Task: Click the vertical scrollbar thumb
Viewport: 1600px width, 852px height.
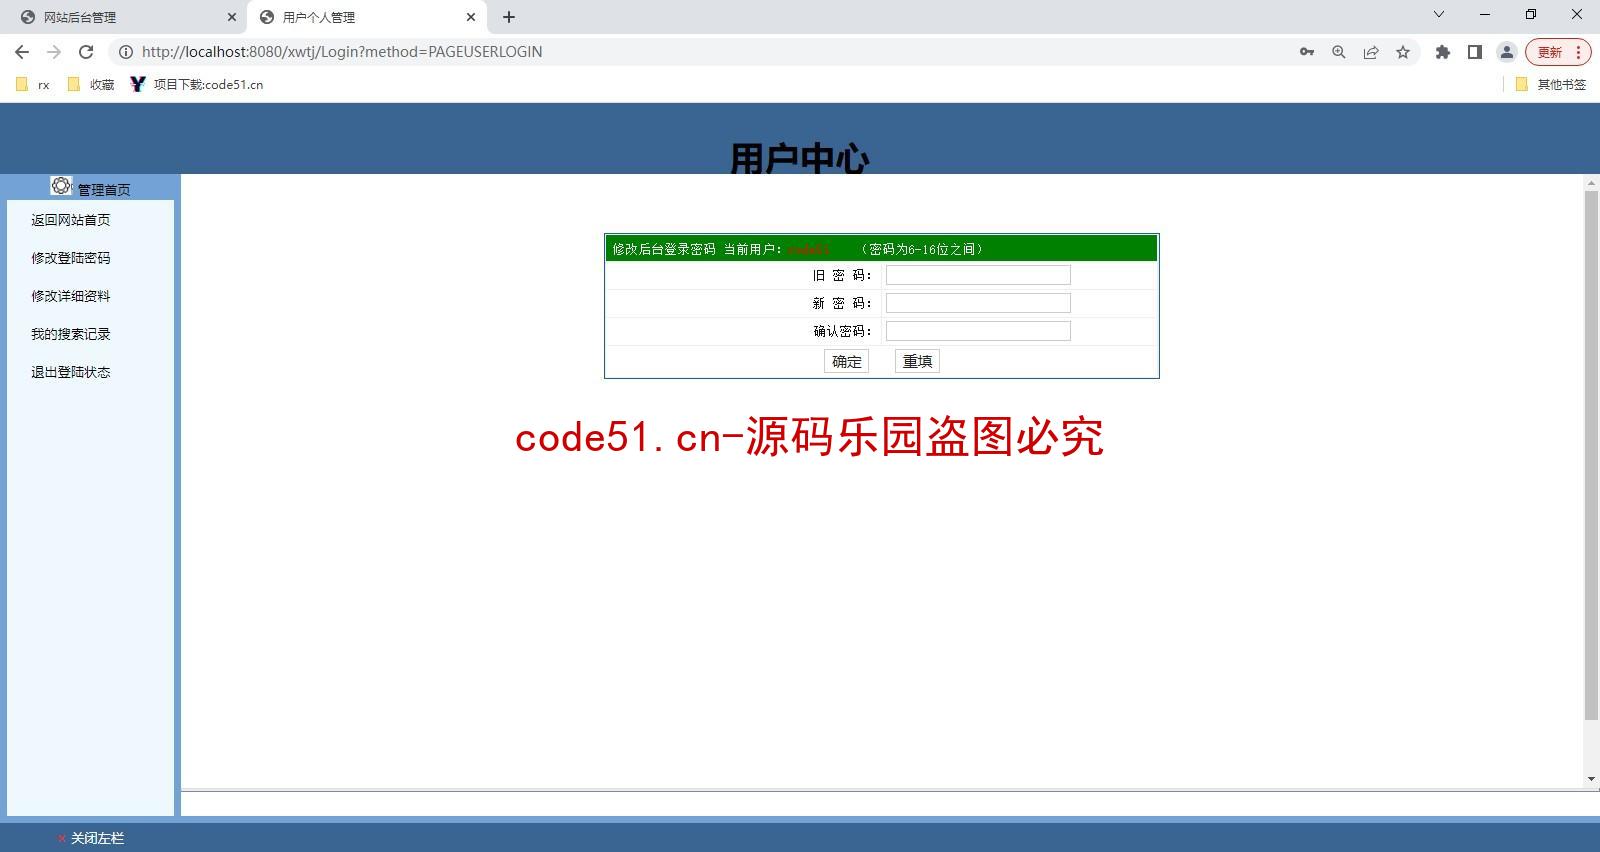Action: coord(1591,455)
